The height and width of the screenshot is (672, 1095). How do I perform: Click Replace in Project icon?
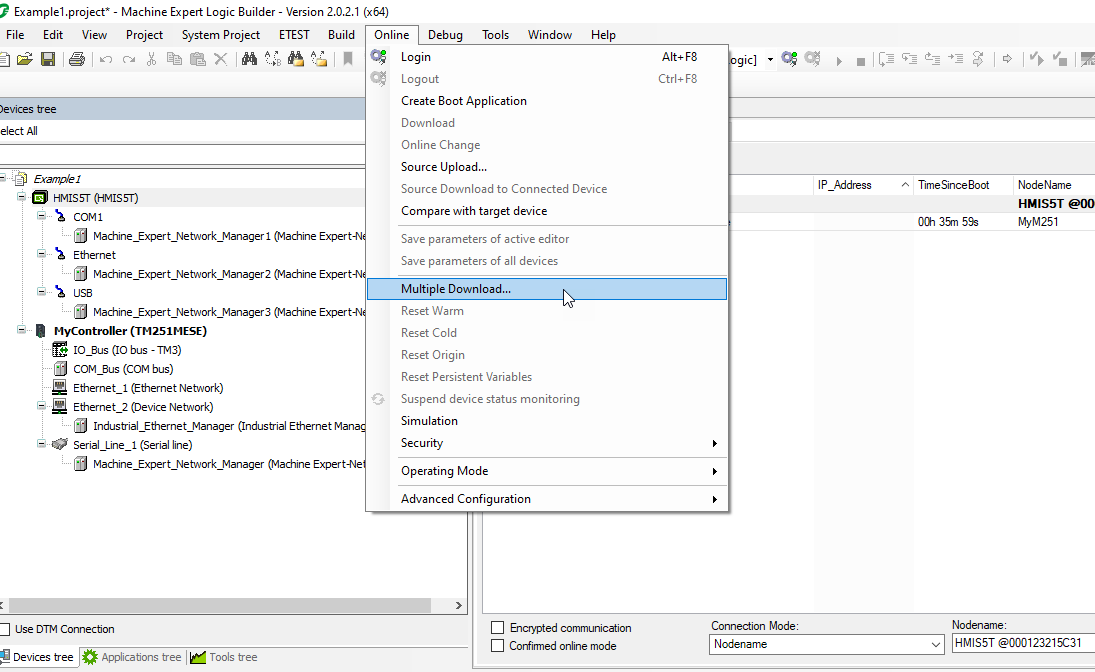[x=319, y=59]
